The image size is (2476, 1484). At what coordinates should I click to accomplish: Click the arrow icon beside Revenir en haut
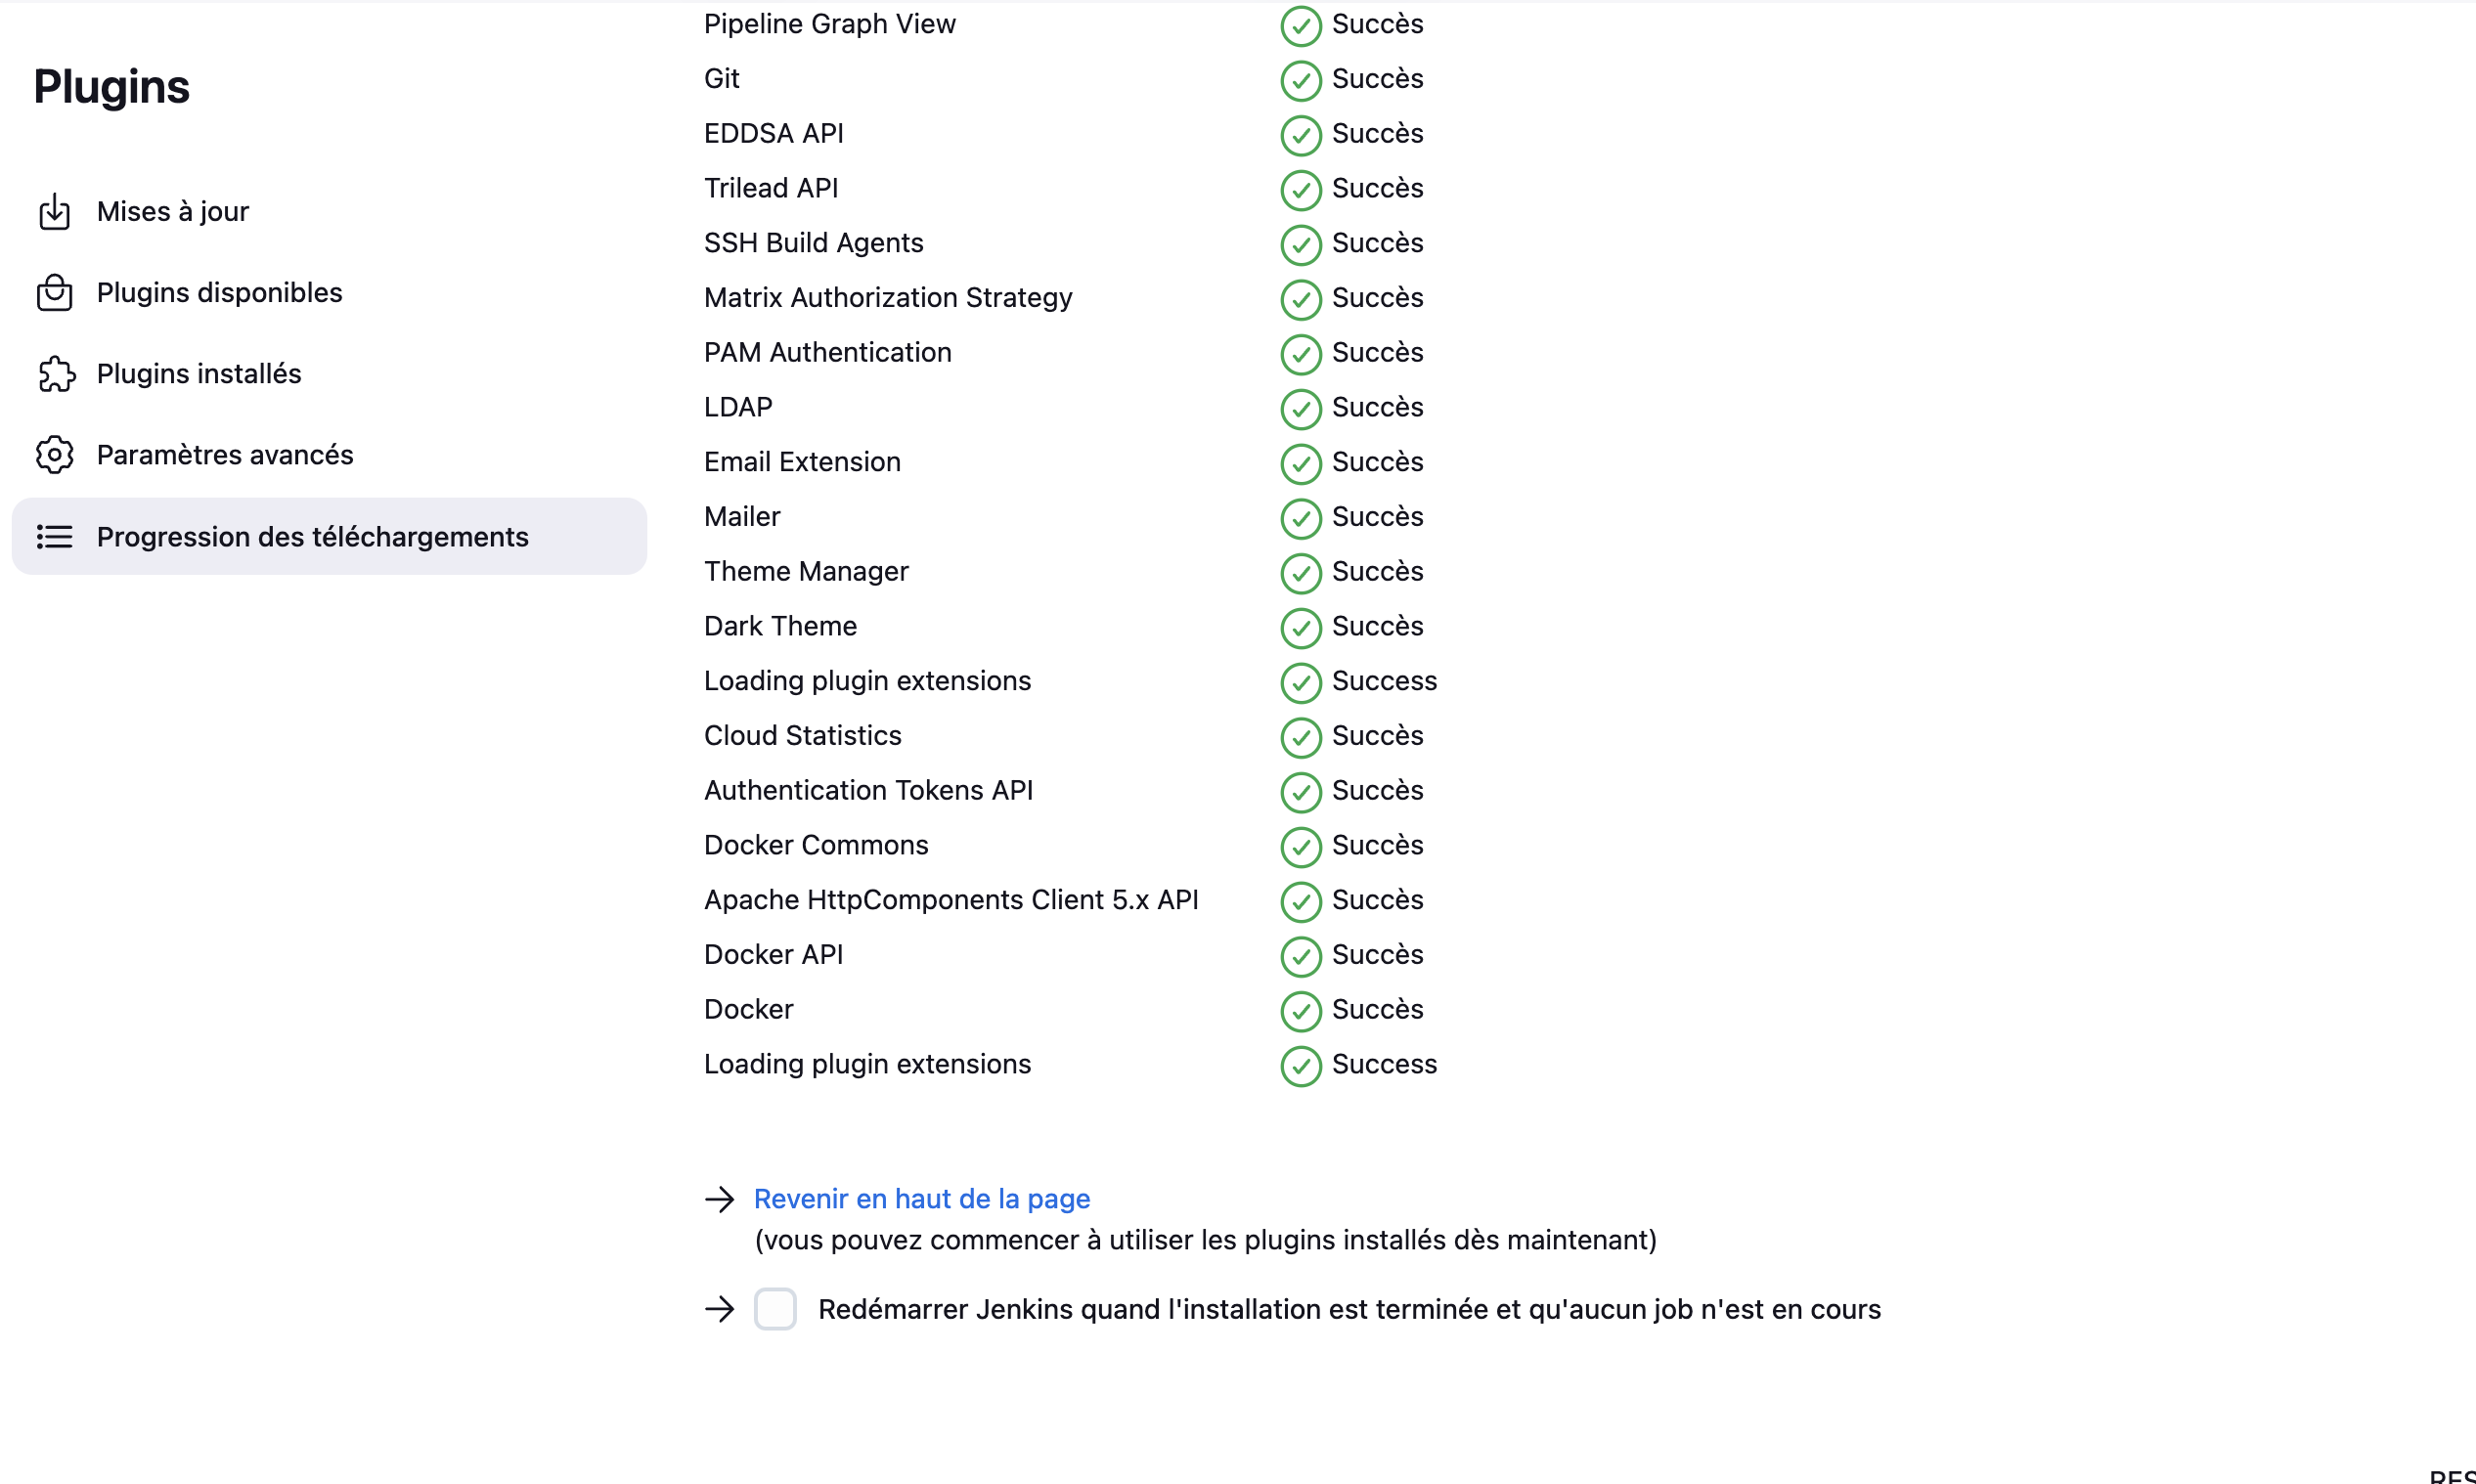coord(719,1199)
